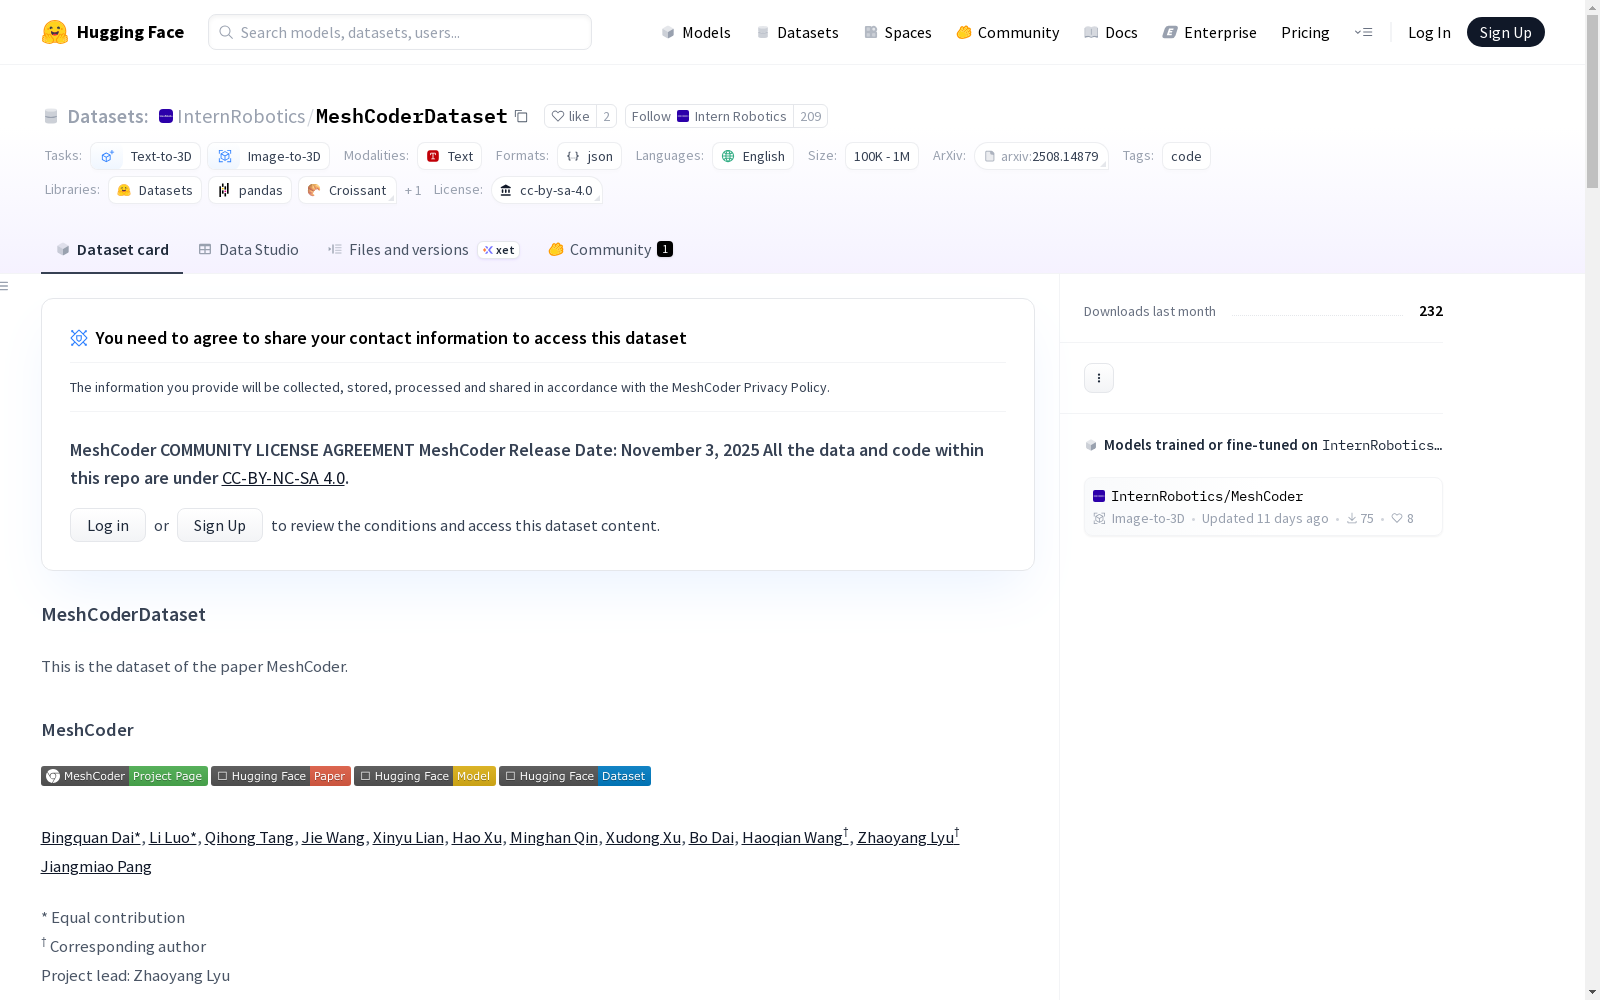Screen dimensions: 1600x1000
Task: Go to Datasets in top navigation
Action: tap(797, 32)
